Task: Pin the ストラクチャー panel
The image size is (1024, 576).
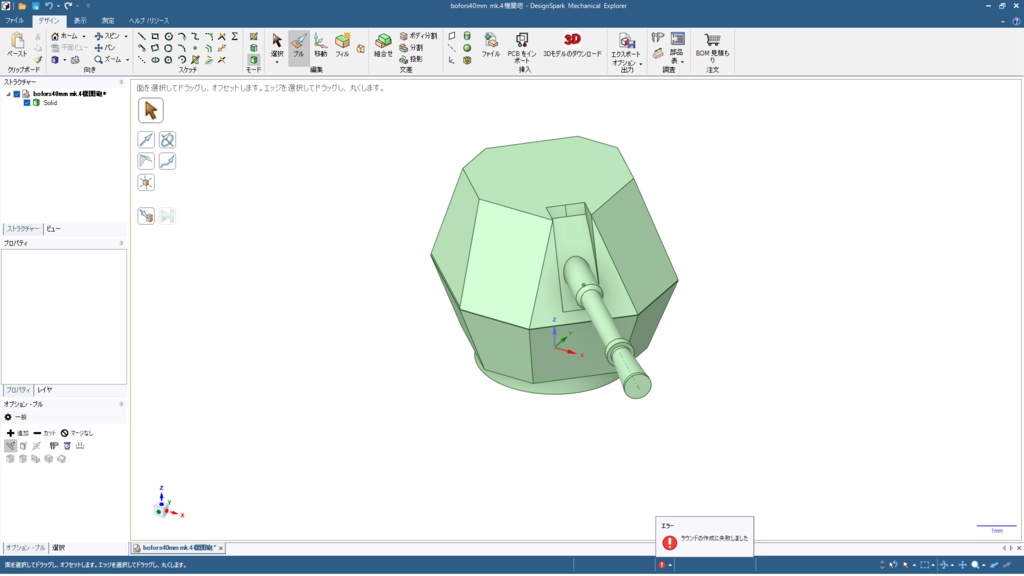Action: (x=121, y=82)
